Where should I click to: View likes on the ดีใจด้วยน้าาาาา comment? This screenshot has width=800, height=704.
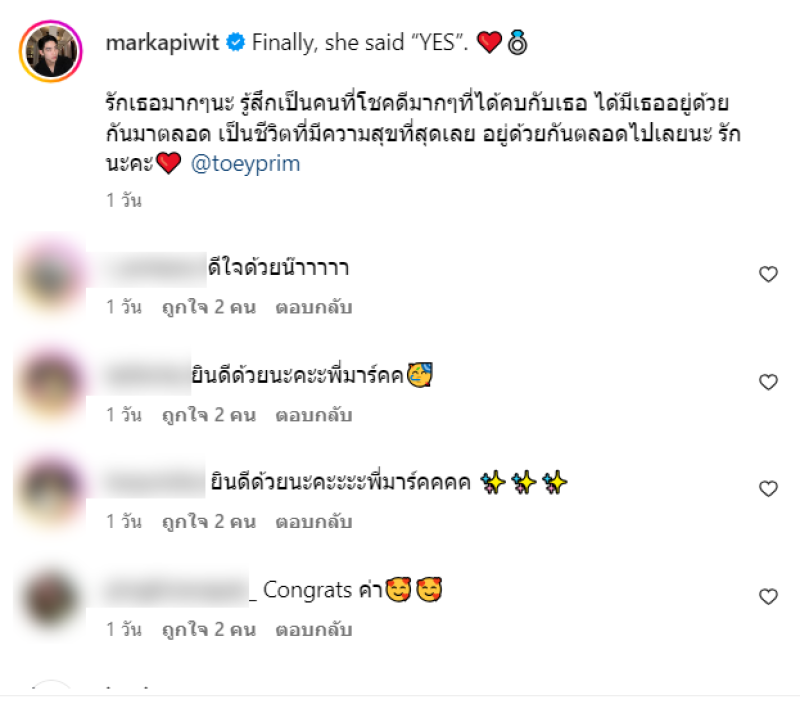[209, 308]
